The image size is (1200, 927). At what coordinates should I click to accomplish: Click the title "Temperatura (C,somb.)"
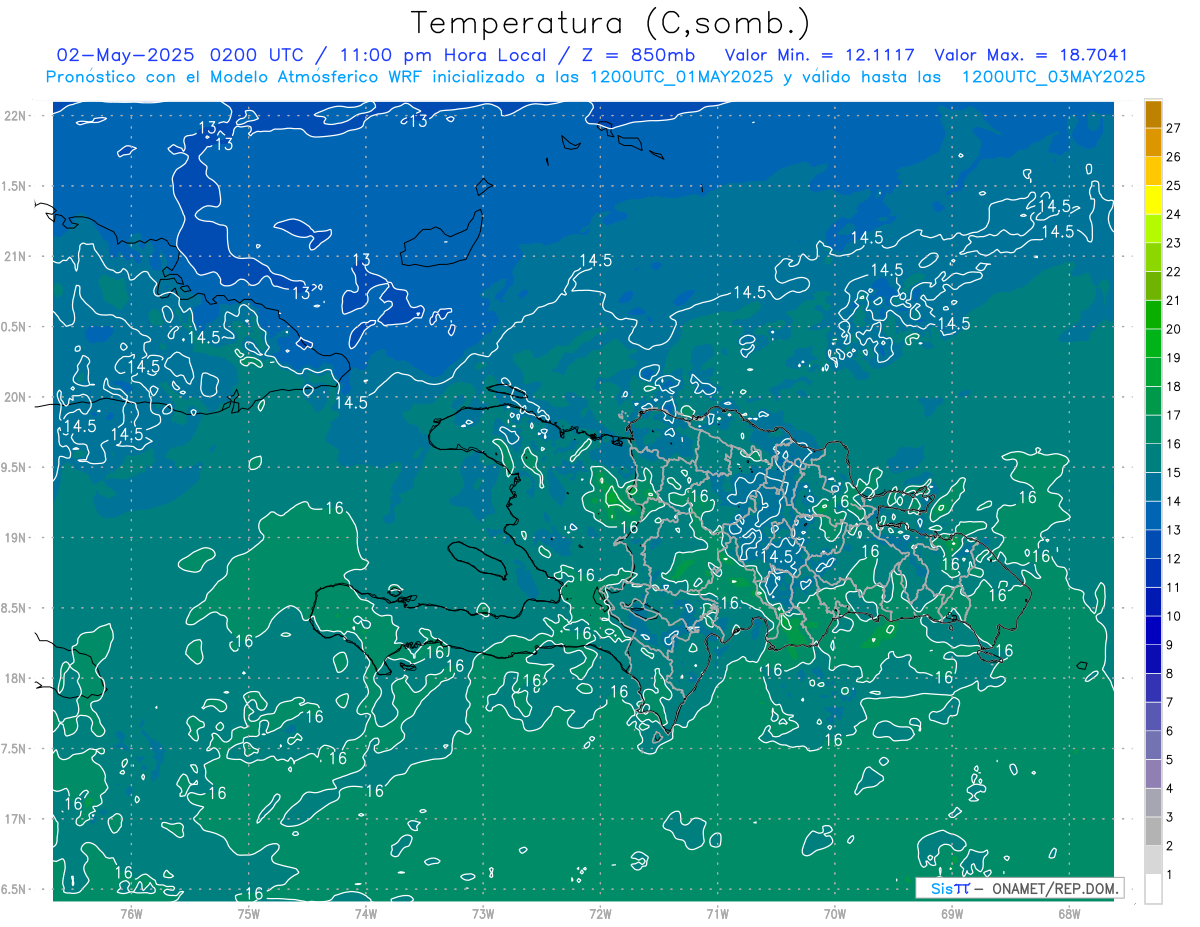click(611, 23)
